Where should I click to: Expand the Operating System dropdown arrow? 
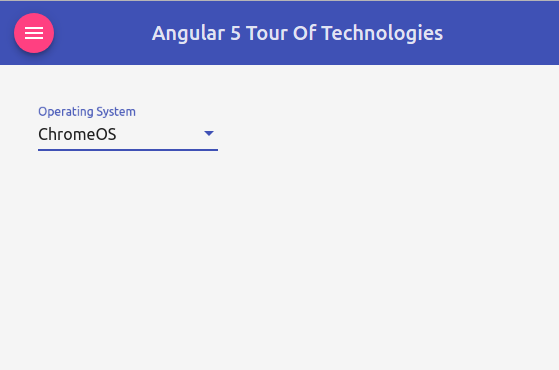(209, 134)
